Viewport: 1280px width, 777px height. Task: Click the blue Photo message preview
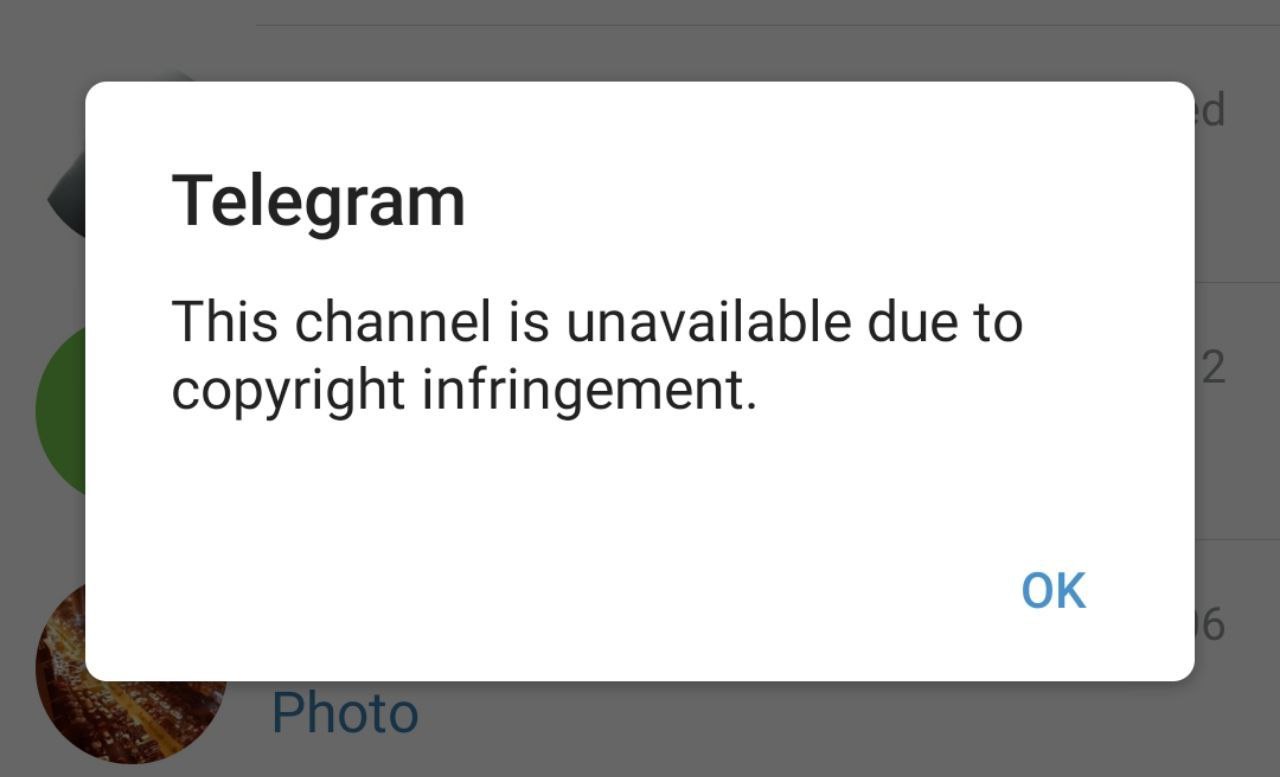click(345, 713)
